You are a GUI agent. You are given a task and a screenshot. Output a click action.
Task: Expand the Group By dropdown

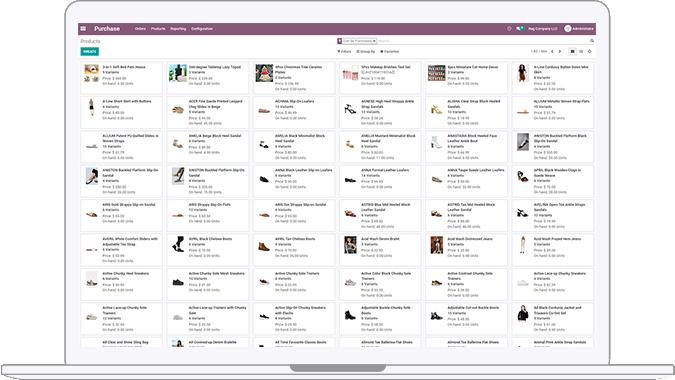(366, 52)
